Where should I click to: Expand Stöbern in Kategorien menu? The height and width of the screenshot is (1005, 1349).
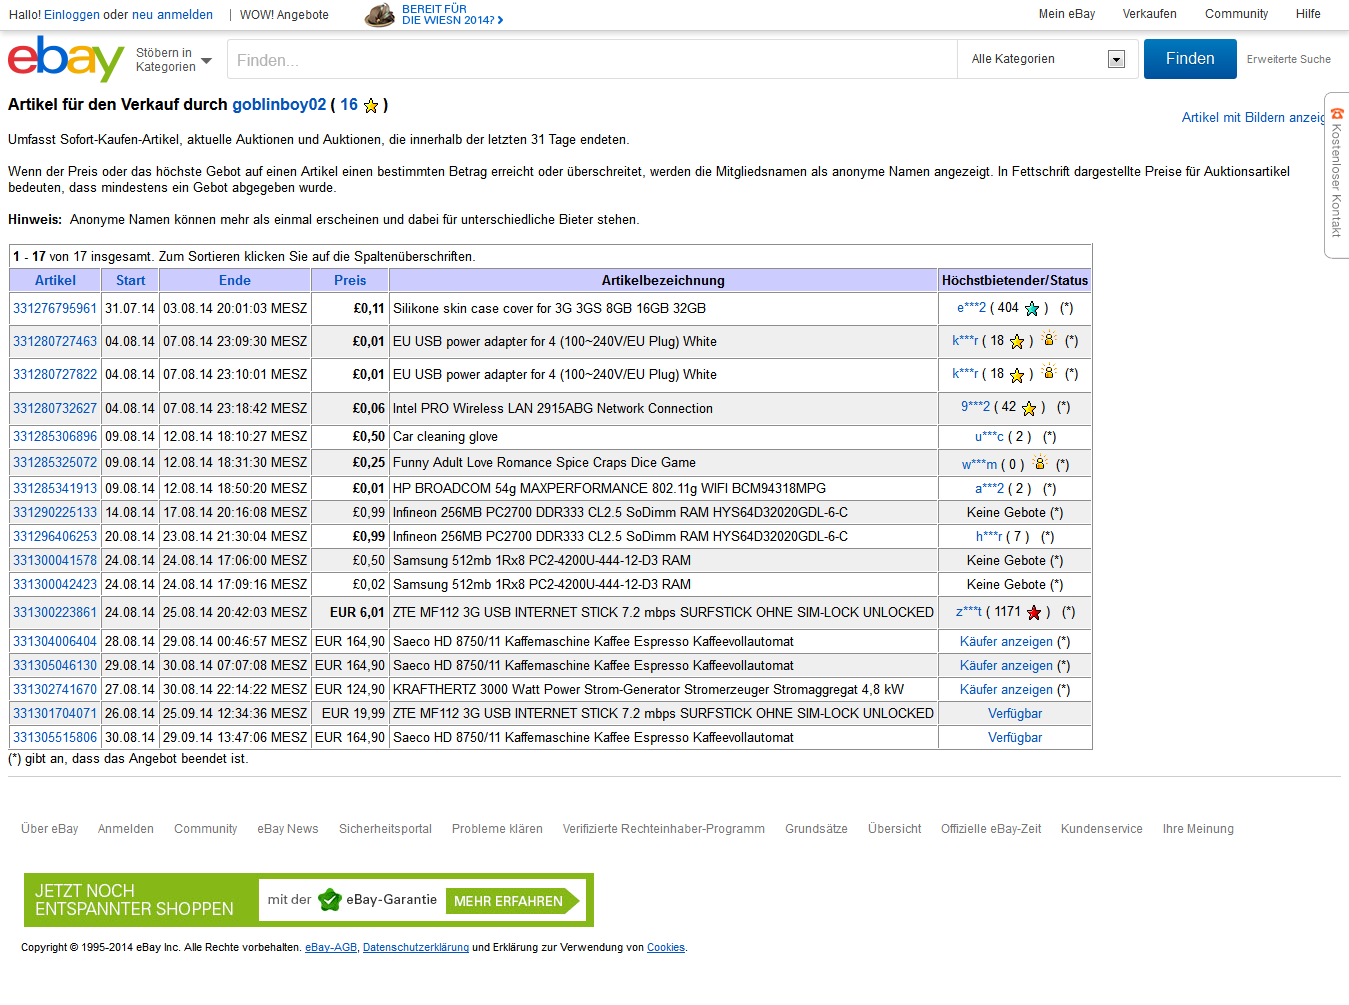(x=174, y=60)
